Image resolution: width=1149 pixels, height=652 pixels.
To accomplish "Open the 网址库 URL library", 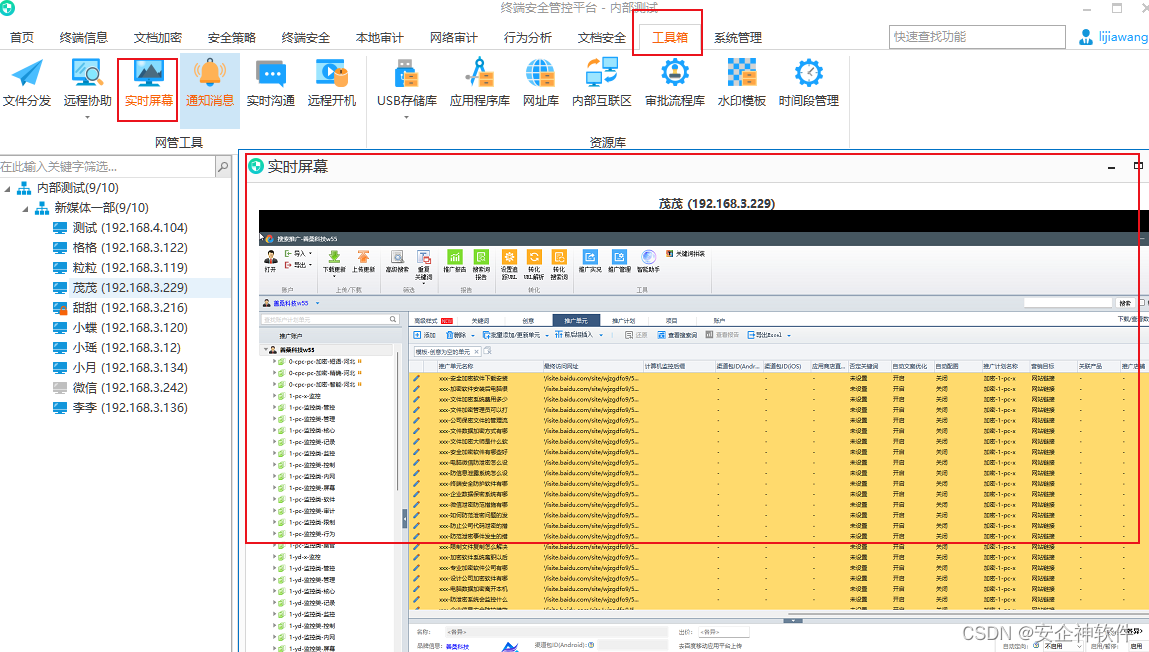I will coord(541,84).
